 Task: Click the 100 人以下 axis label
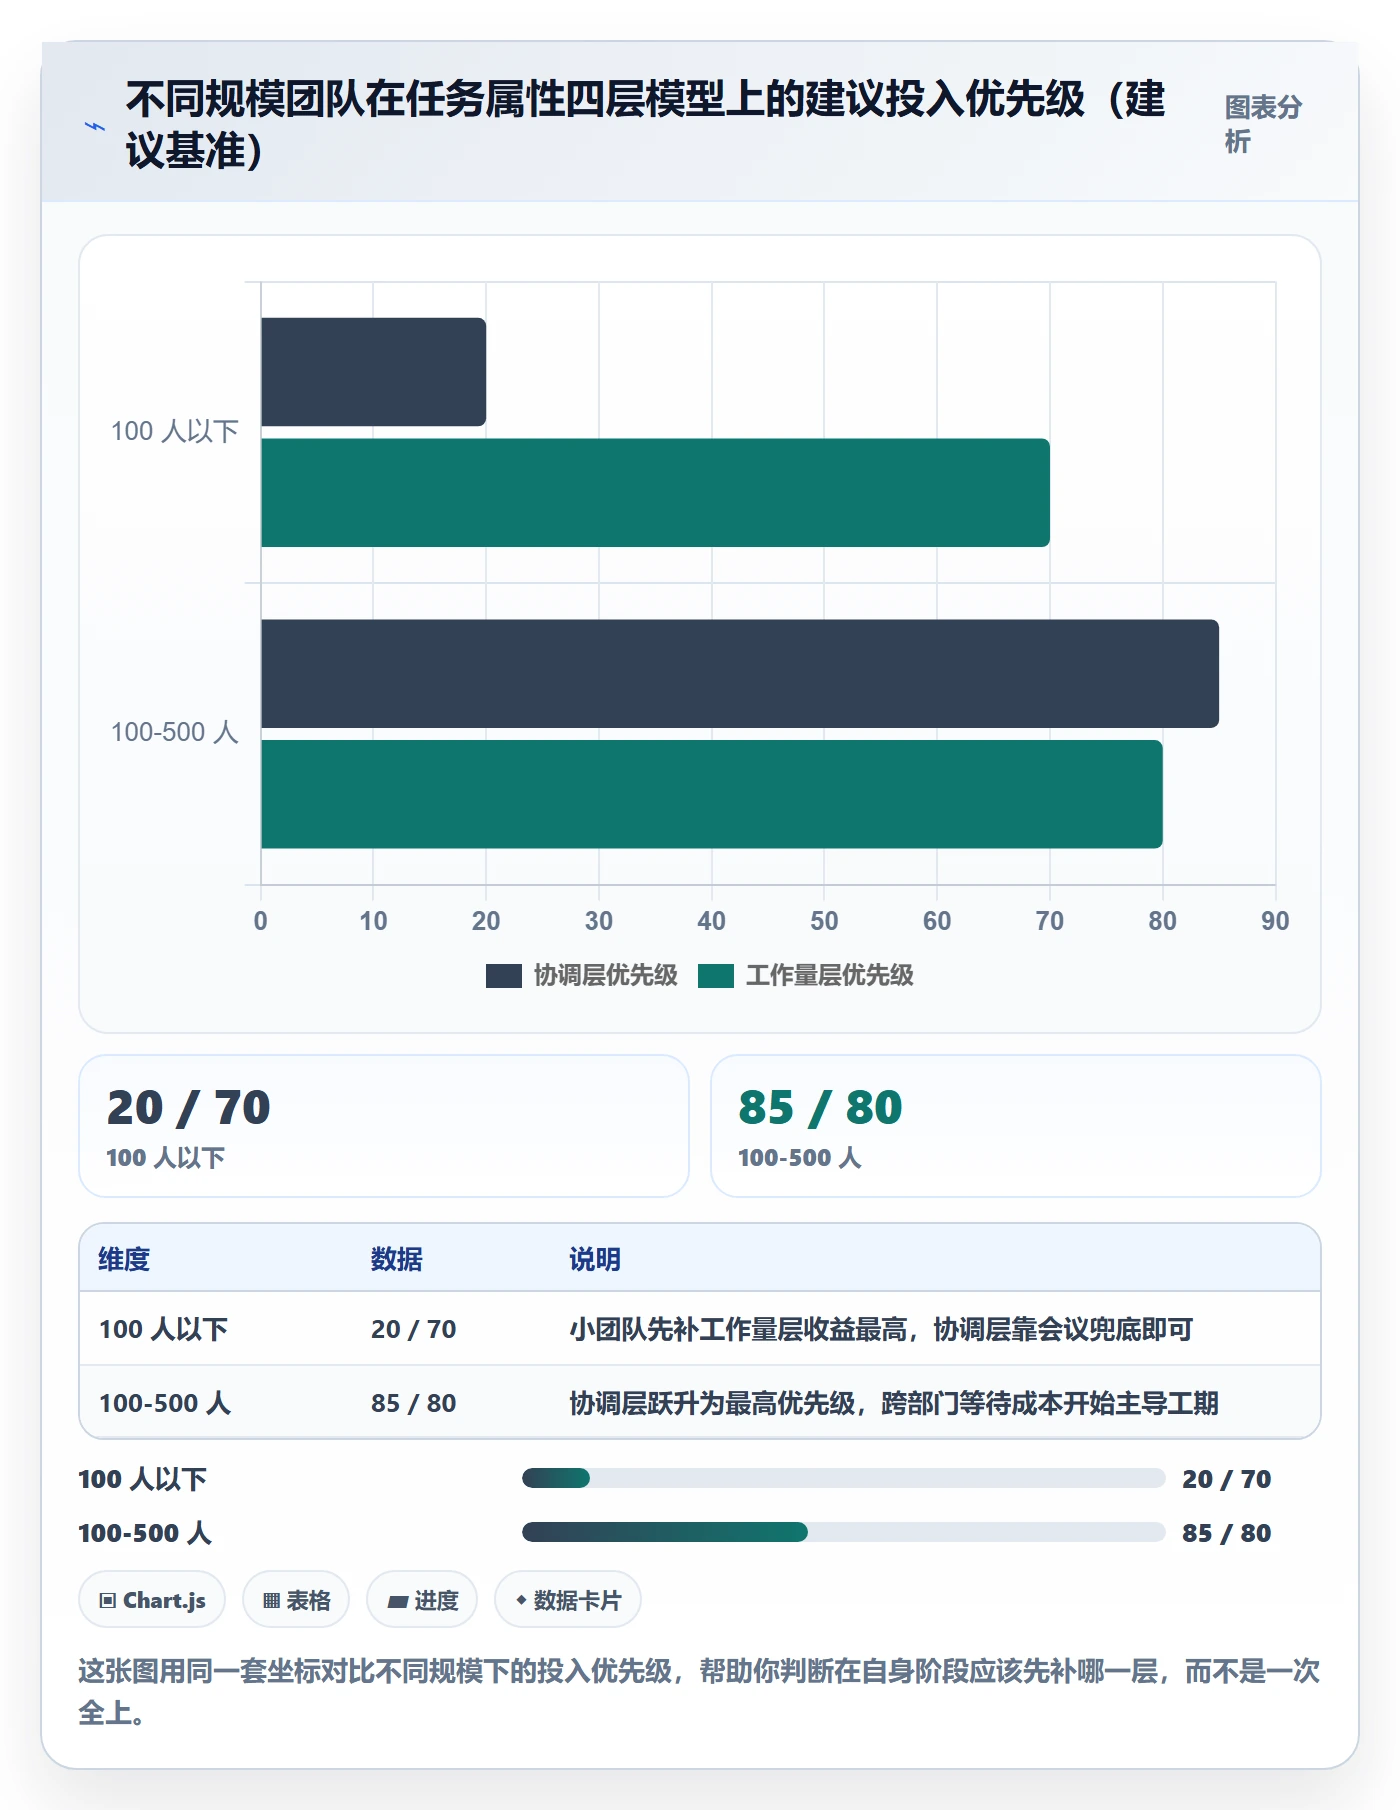tap(174, 432)
